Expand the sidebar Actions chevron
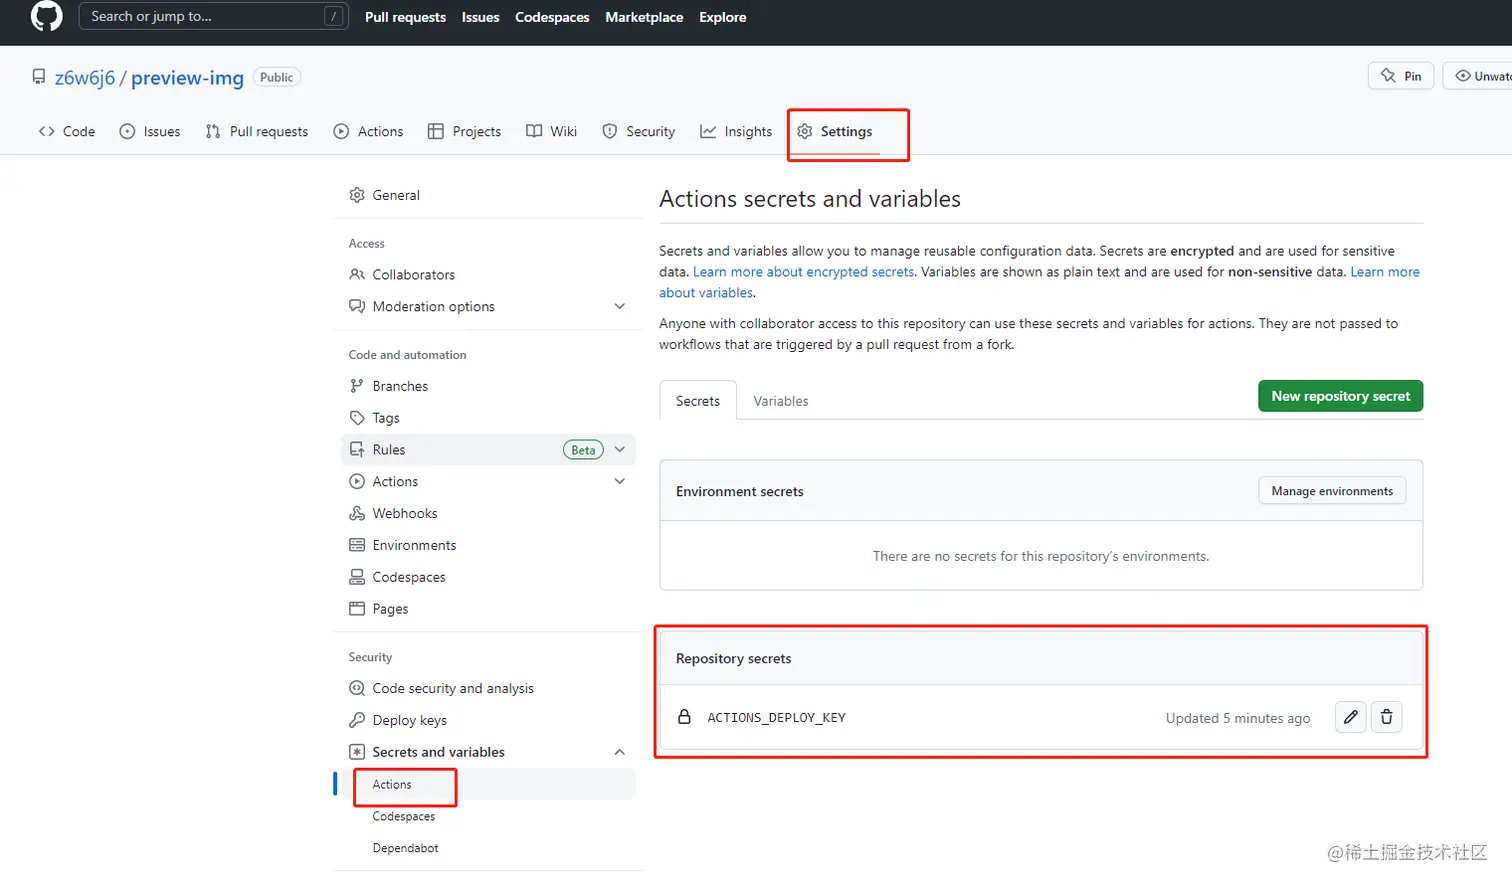1512x887 pixels. 620,481
